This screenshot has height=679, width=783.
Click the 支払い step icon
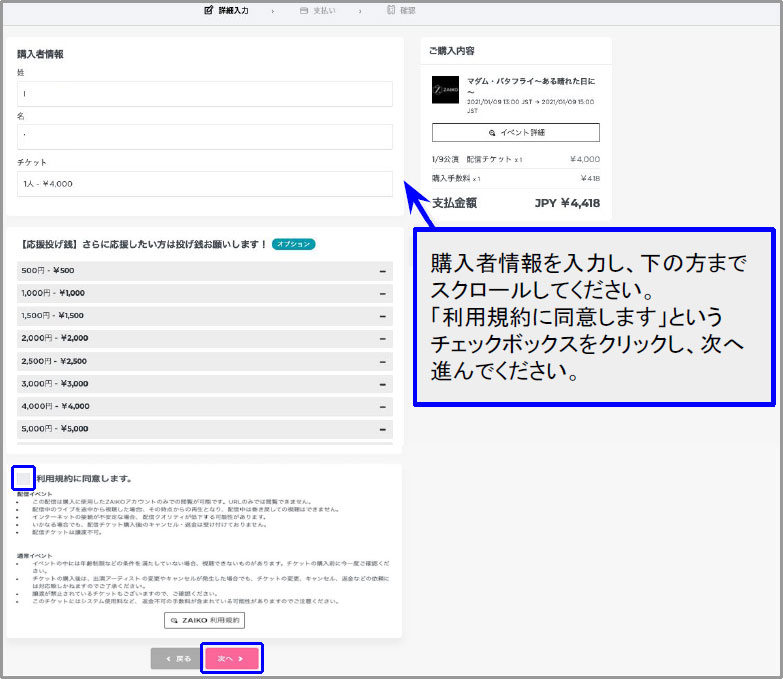304,10
